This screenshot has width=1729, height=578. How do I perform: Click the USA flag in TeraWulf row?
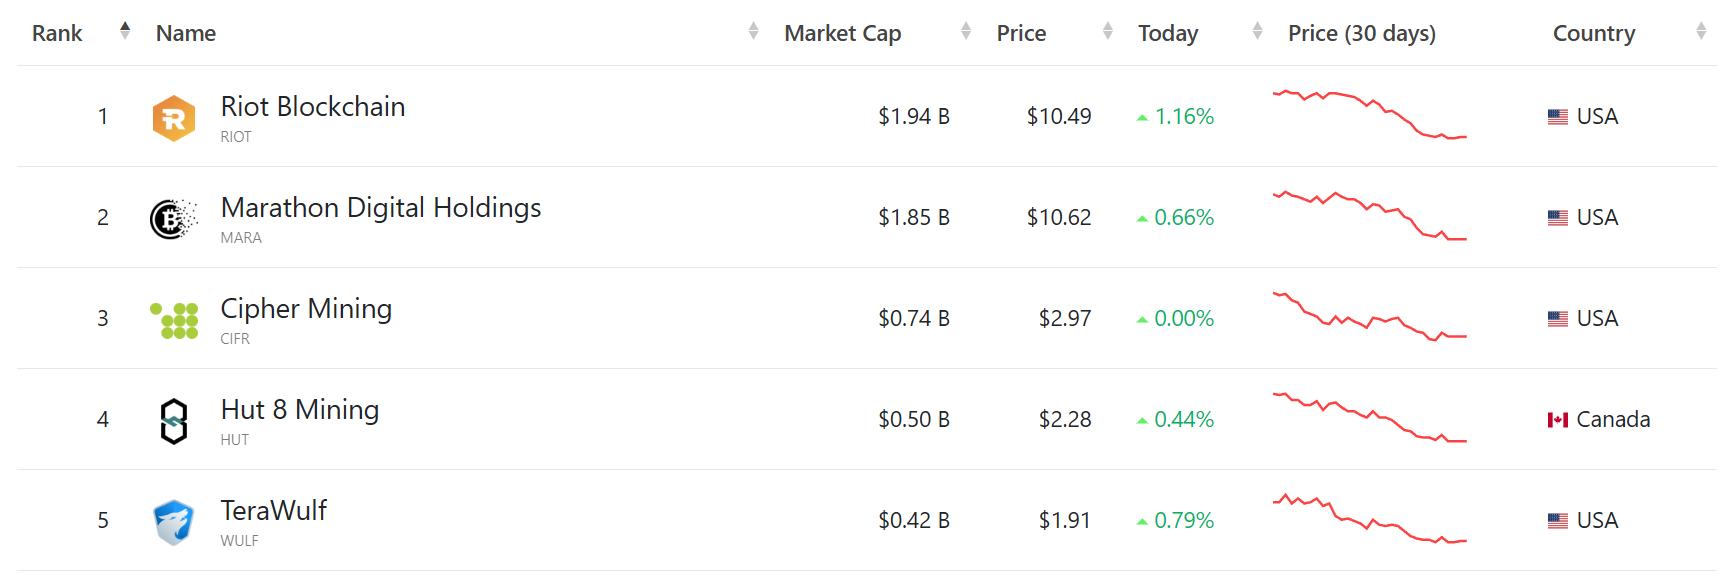[x=1557, y=521]
